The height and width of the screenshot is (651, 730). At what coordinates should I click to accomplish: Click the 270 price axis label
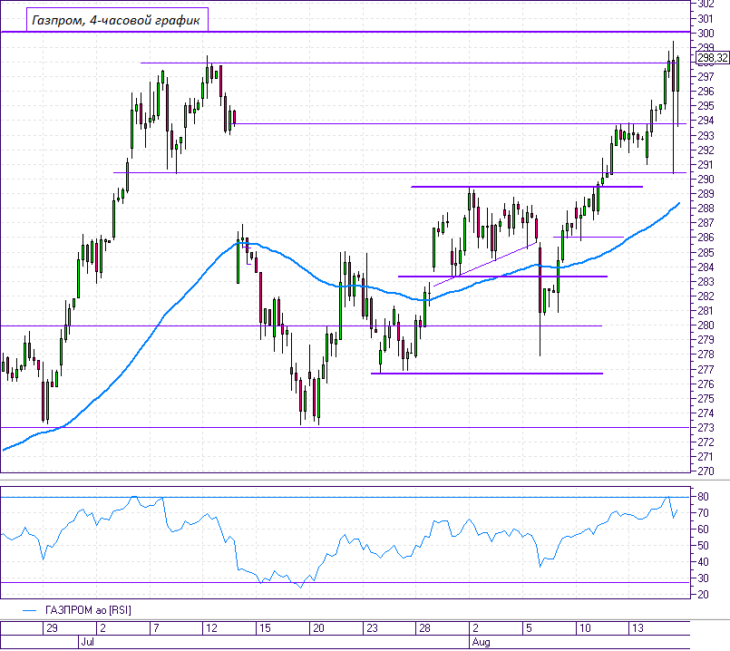point(706,471)
